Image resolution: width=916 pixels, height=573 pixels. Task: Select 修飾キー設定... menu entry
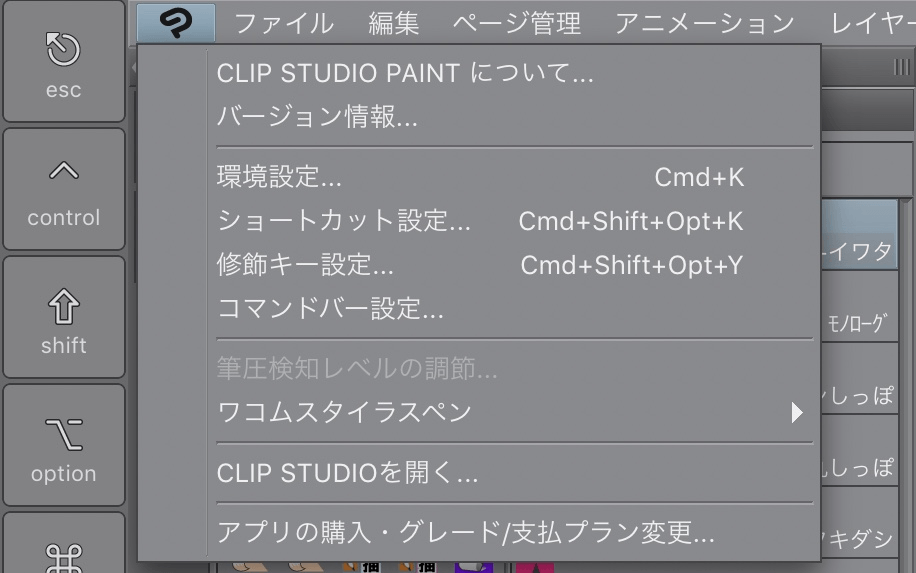(305, 266)
